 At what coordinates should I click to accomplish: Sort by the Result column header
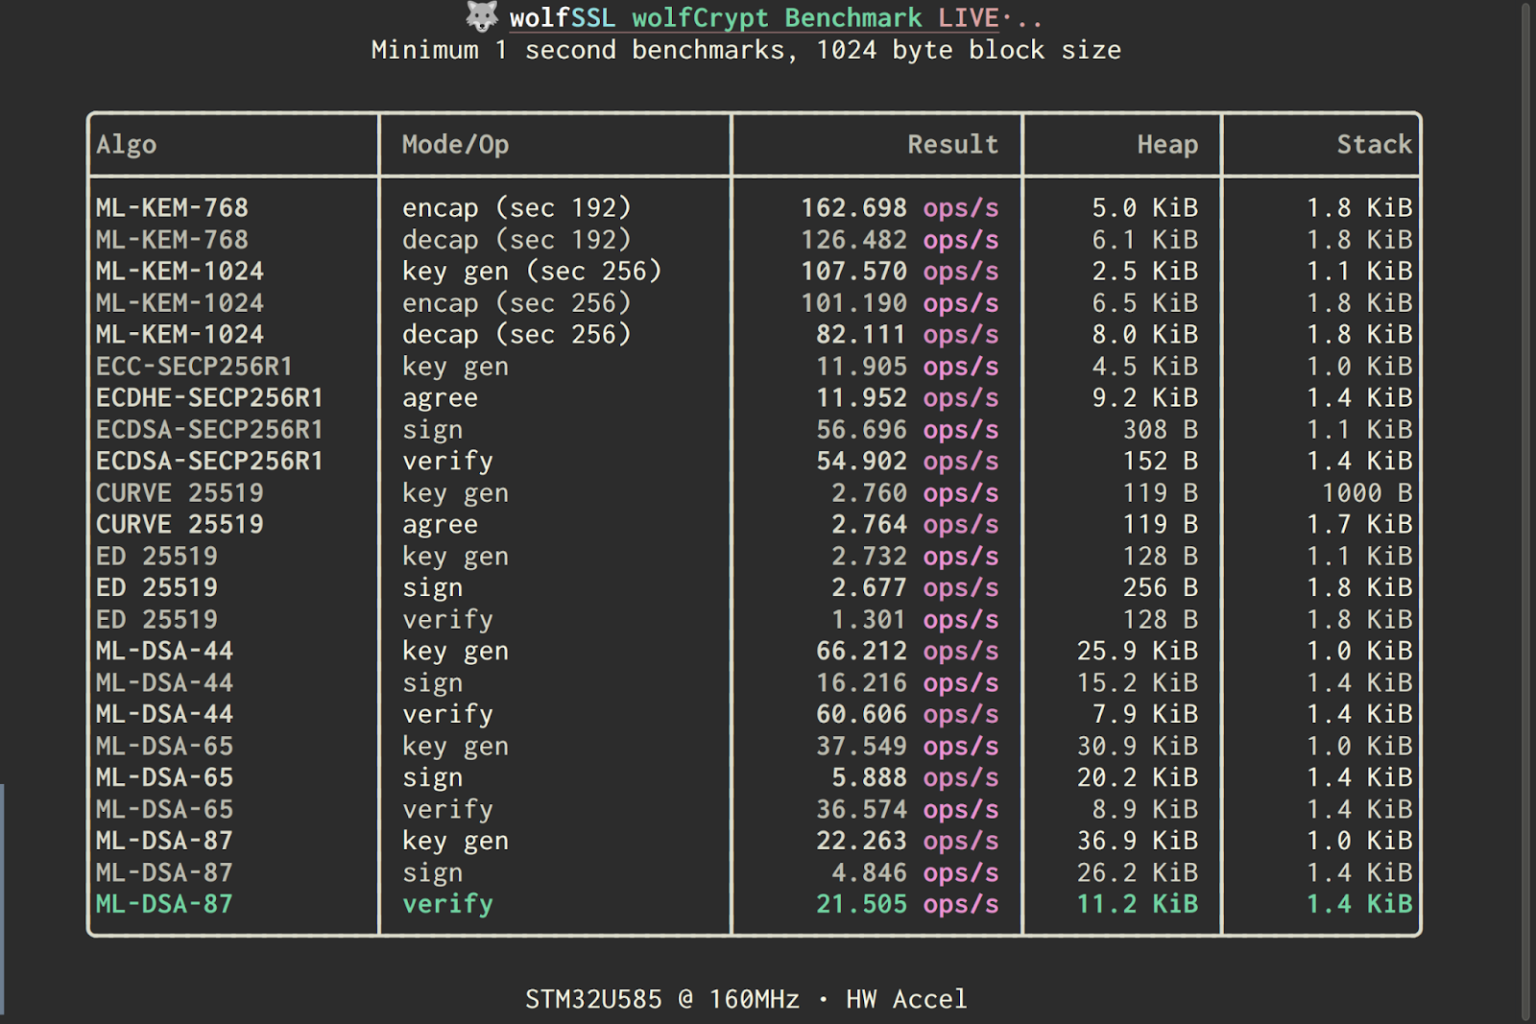952,144
